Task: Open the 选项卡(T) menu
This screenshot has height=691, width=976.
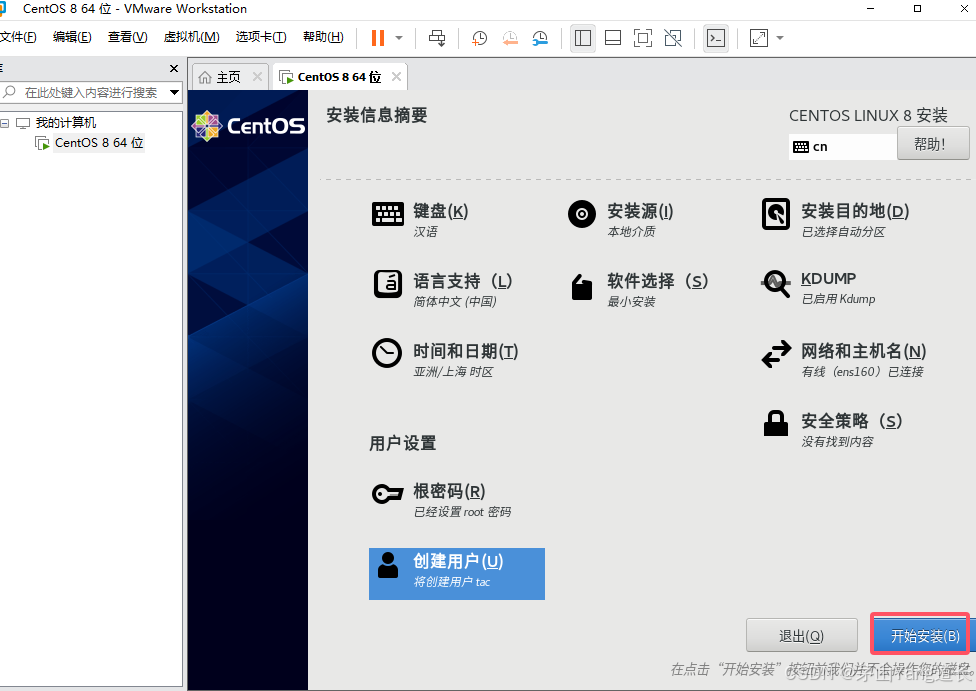Action: coord(261,37)
